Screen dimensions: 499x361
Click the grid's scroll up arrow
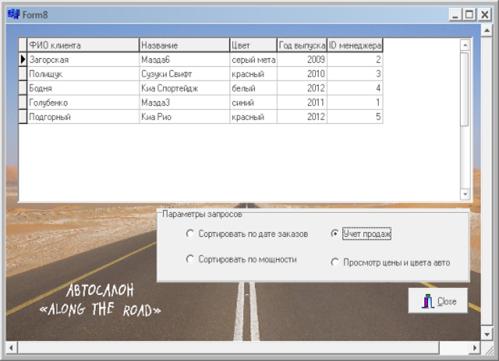[x=465, y=45]
